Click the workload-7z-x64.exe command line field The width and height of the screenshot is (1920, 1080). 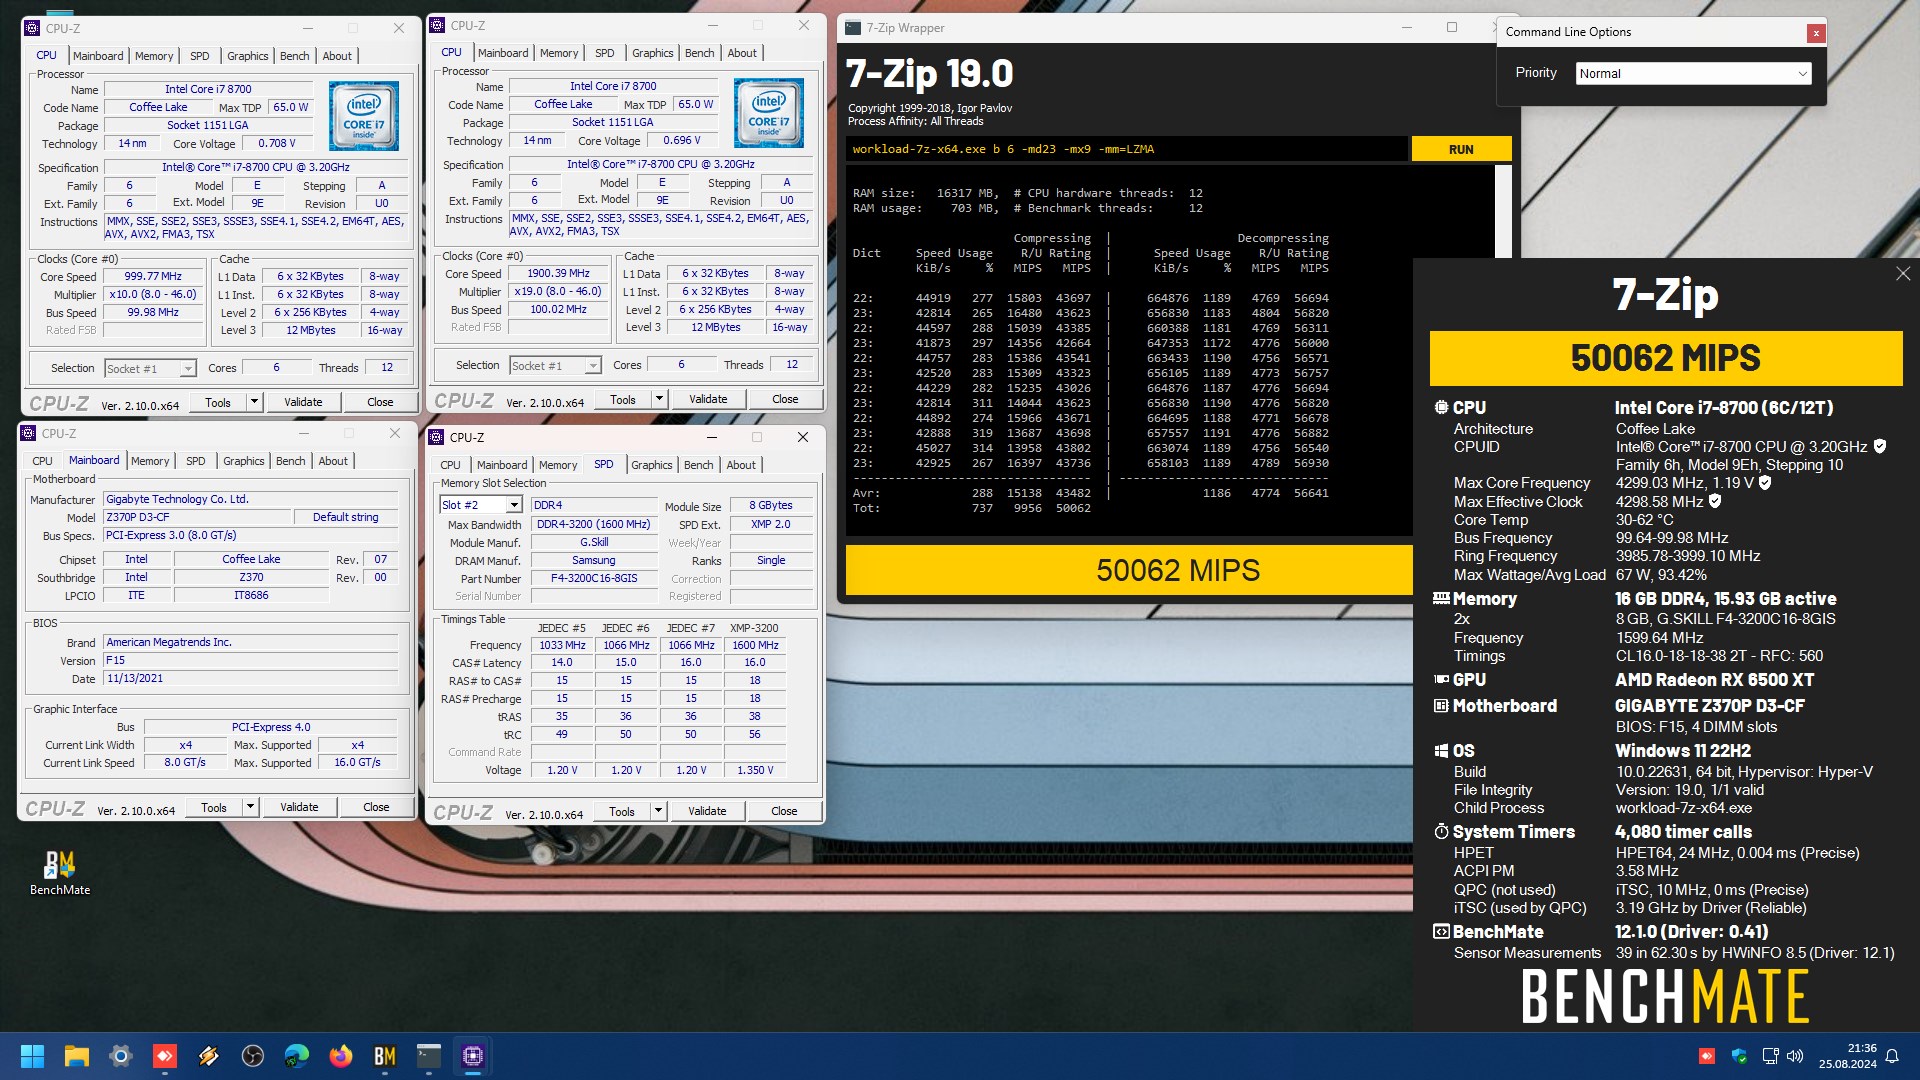click(1127, 149)
